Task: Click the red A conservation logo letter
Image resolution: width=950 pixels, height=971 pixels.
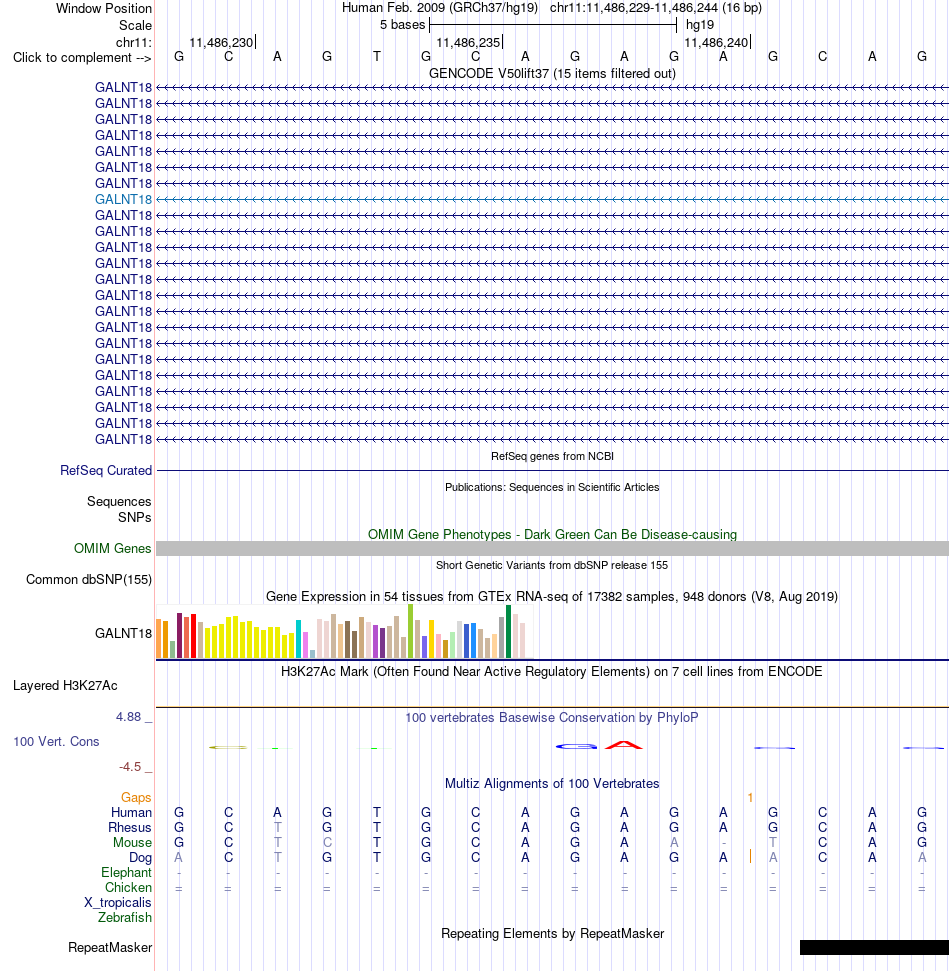Action: (x=624, y=745)
